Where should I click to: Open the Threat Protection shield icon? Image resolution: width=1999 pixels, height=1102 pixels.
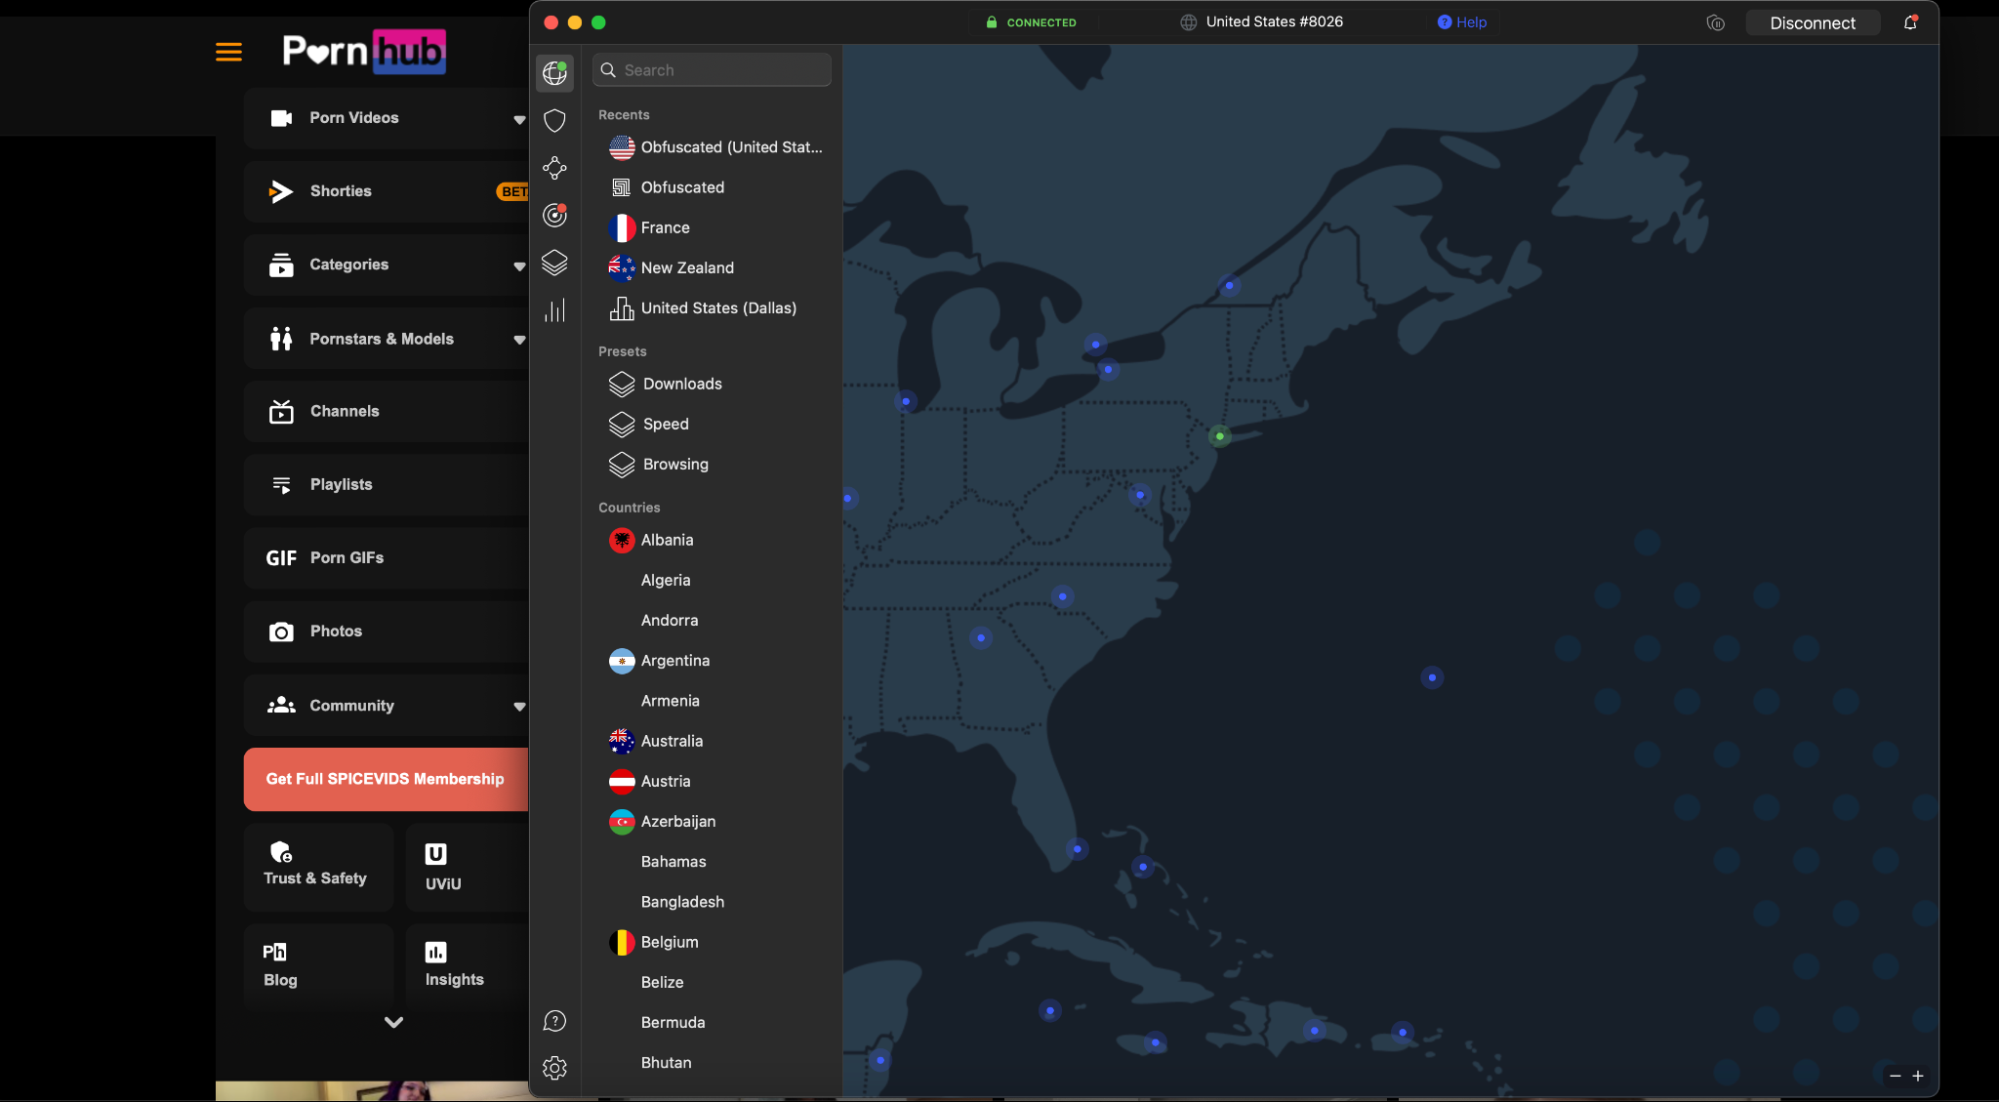tap(555, 121)
